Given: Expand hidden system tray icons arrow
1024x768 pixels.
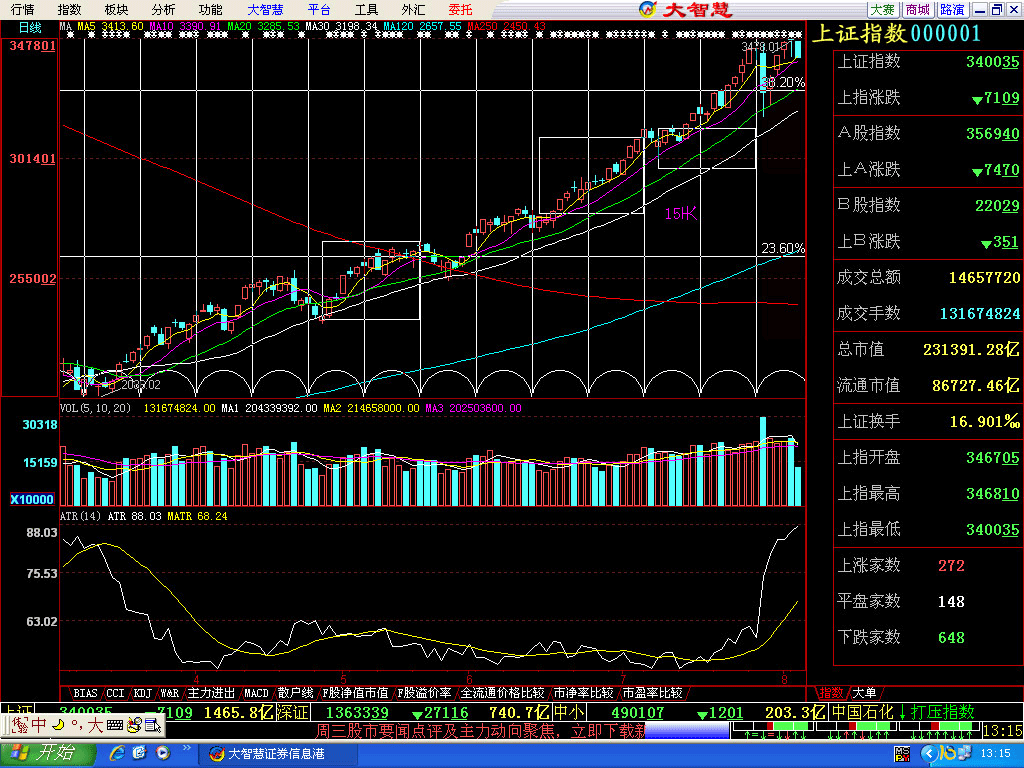Looking at the screenshot, I should [x=929, y=754].
